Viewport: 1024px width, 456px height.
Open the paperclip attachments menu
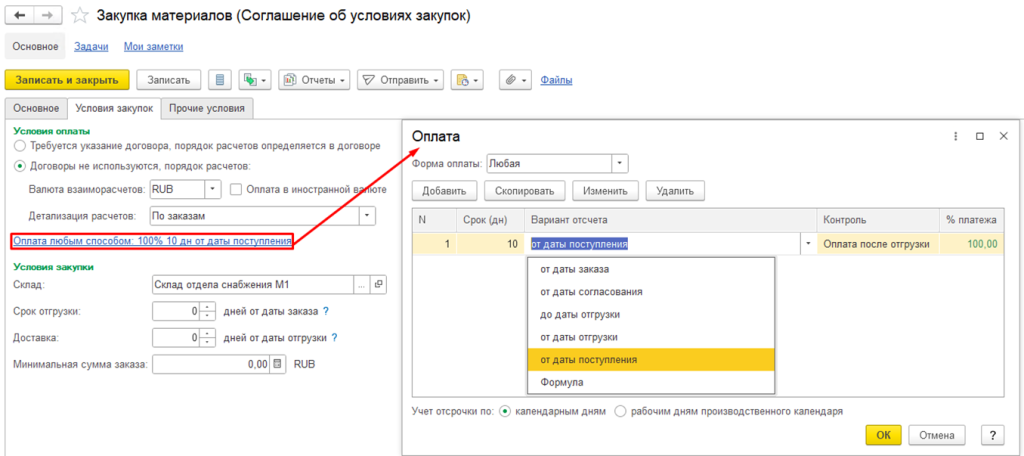517,80
